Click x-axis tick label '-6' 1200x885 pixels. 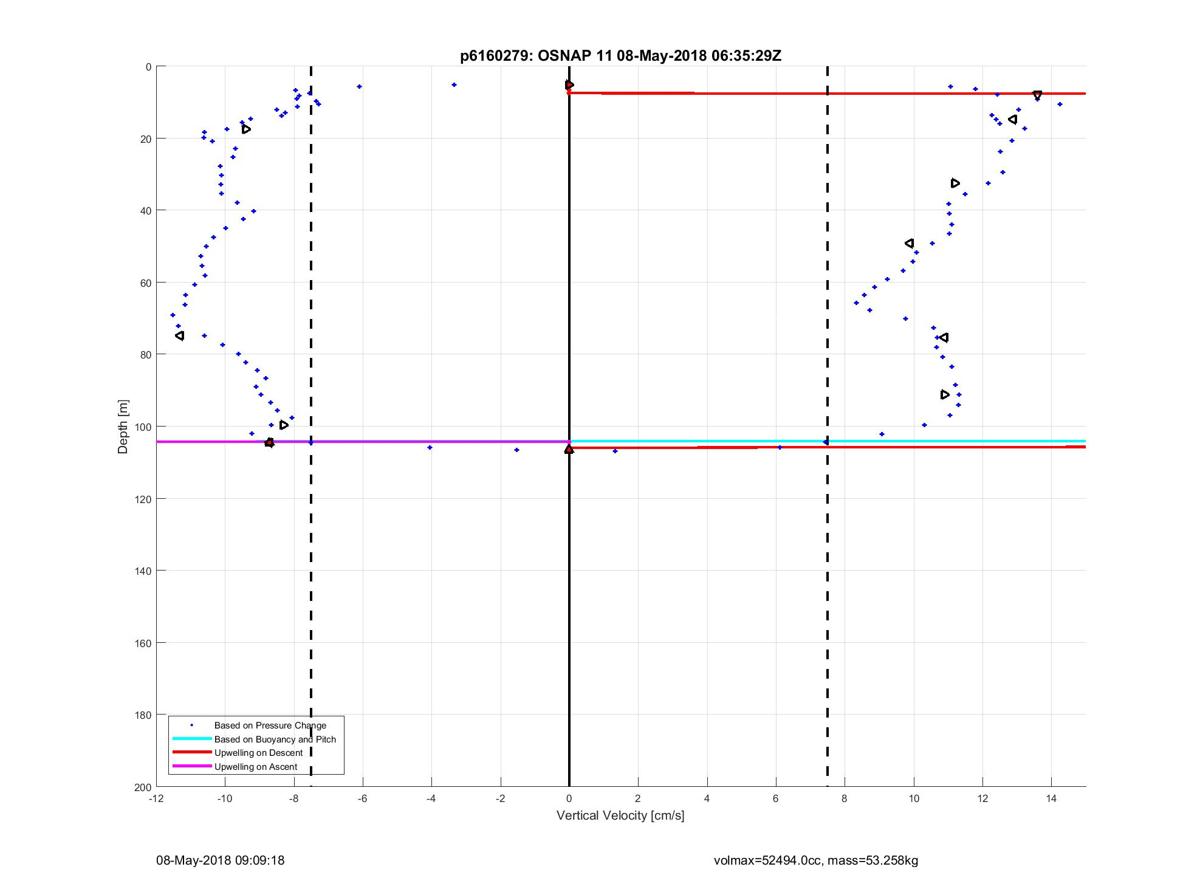point(362,799)
